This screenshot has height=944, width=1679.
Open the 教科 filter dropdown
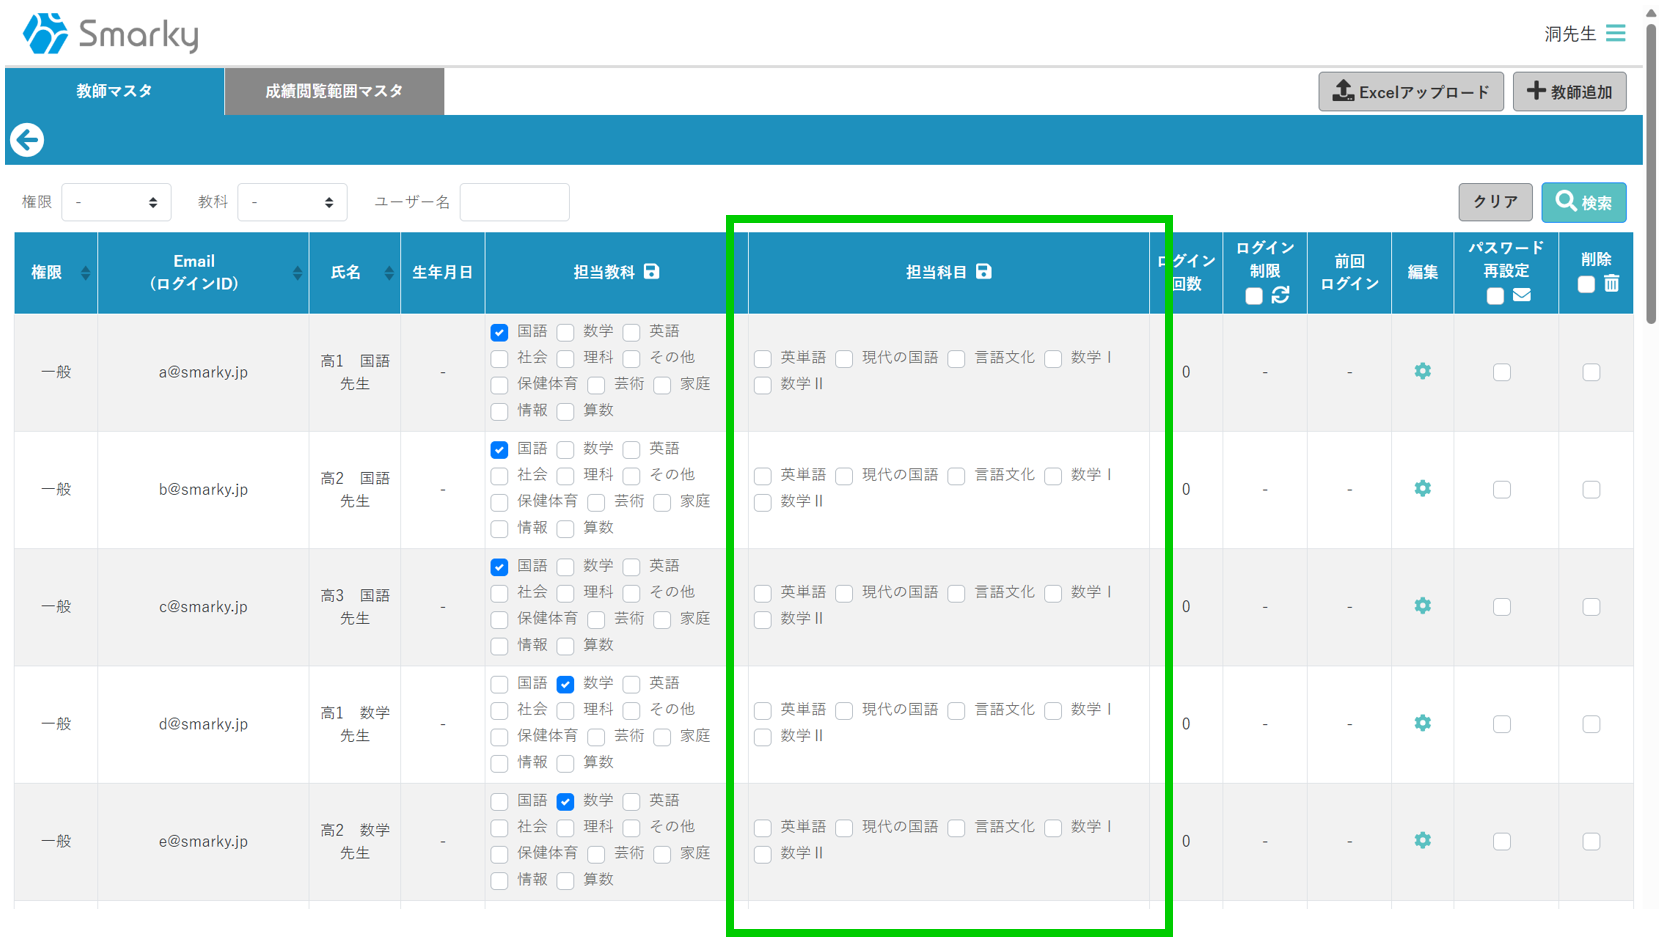[292, 202]
